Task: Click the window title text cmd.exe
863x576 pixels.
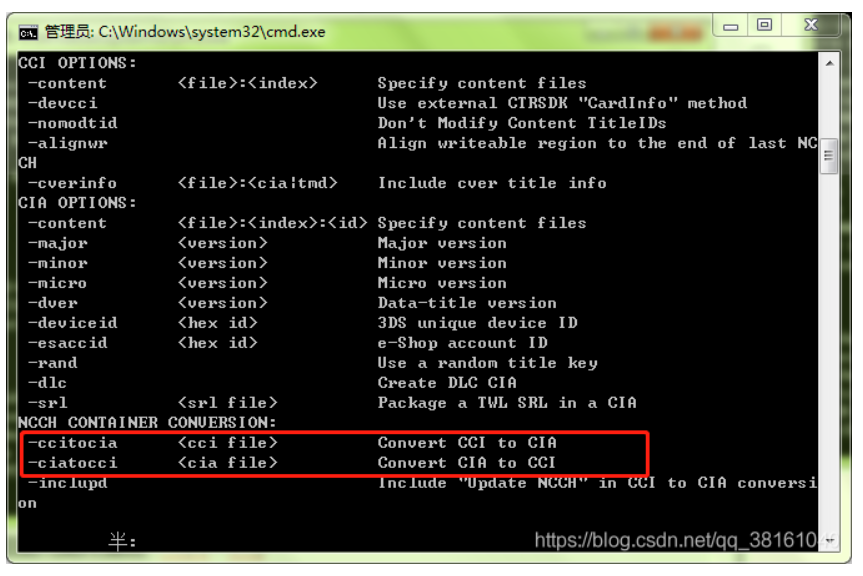Action: (185, 32)
